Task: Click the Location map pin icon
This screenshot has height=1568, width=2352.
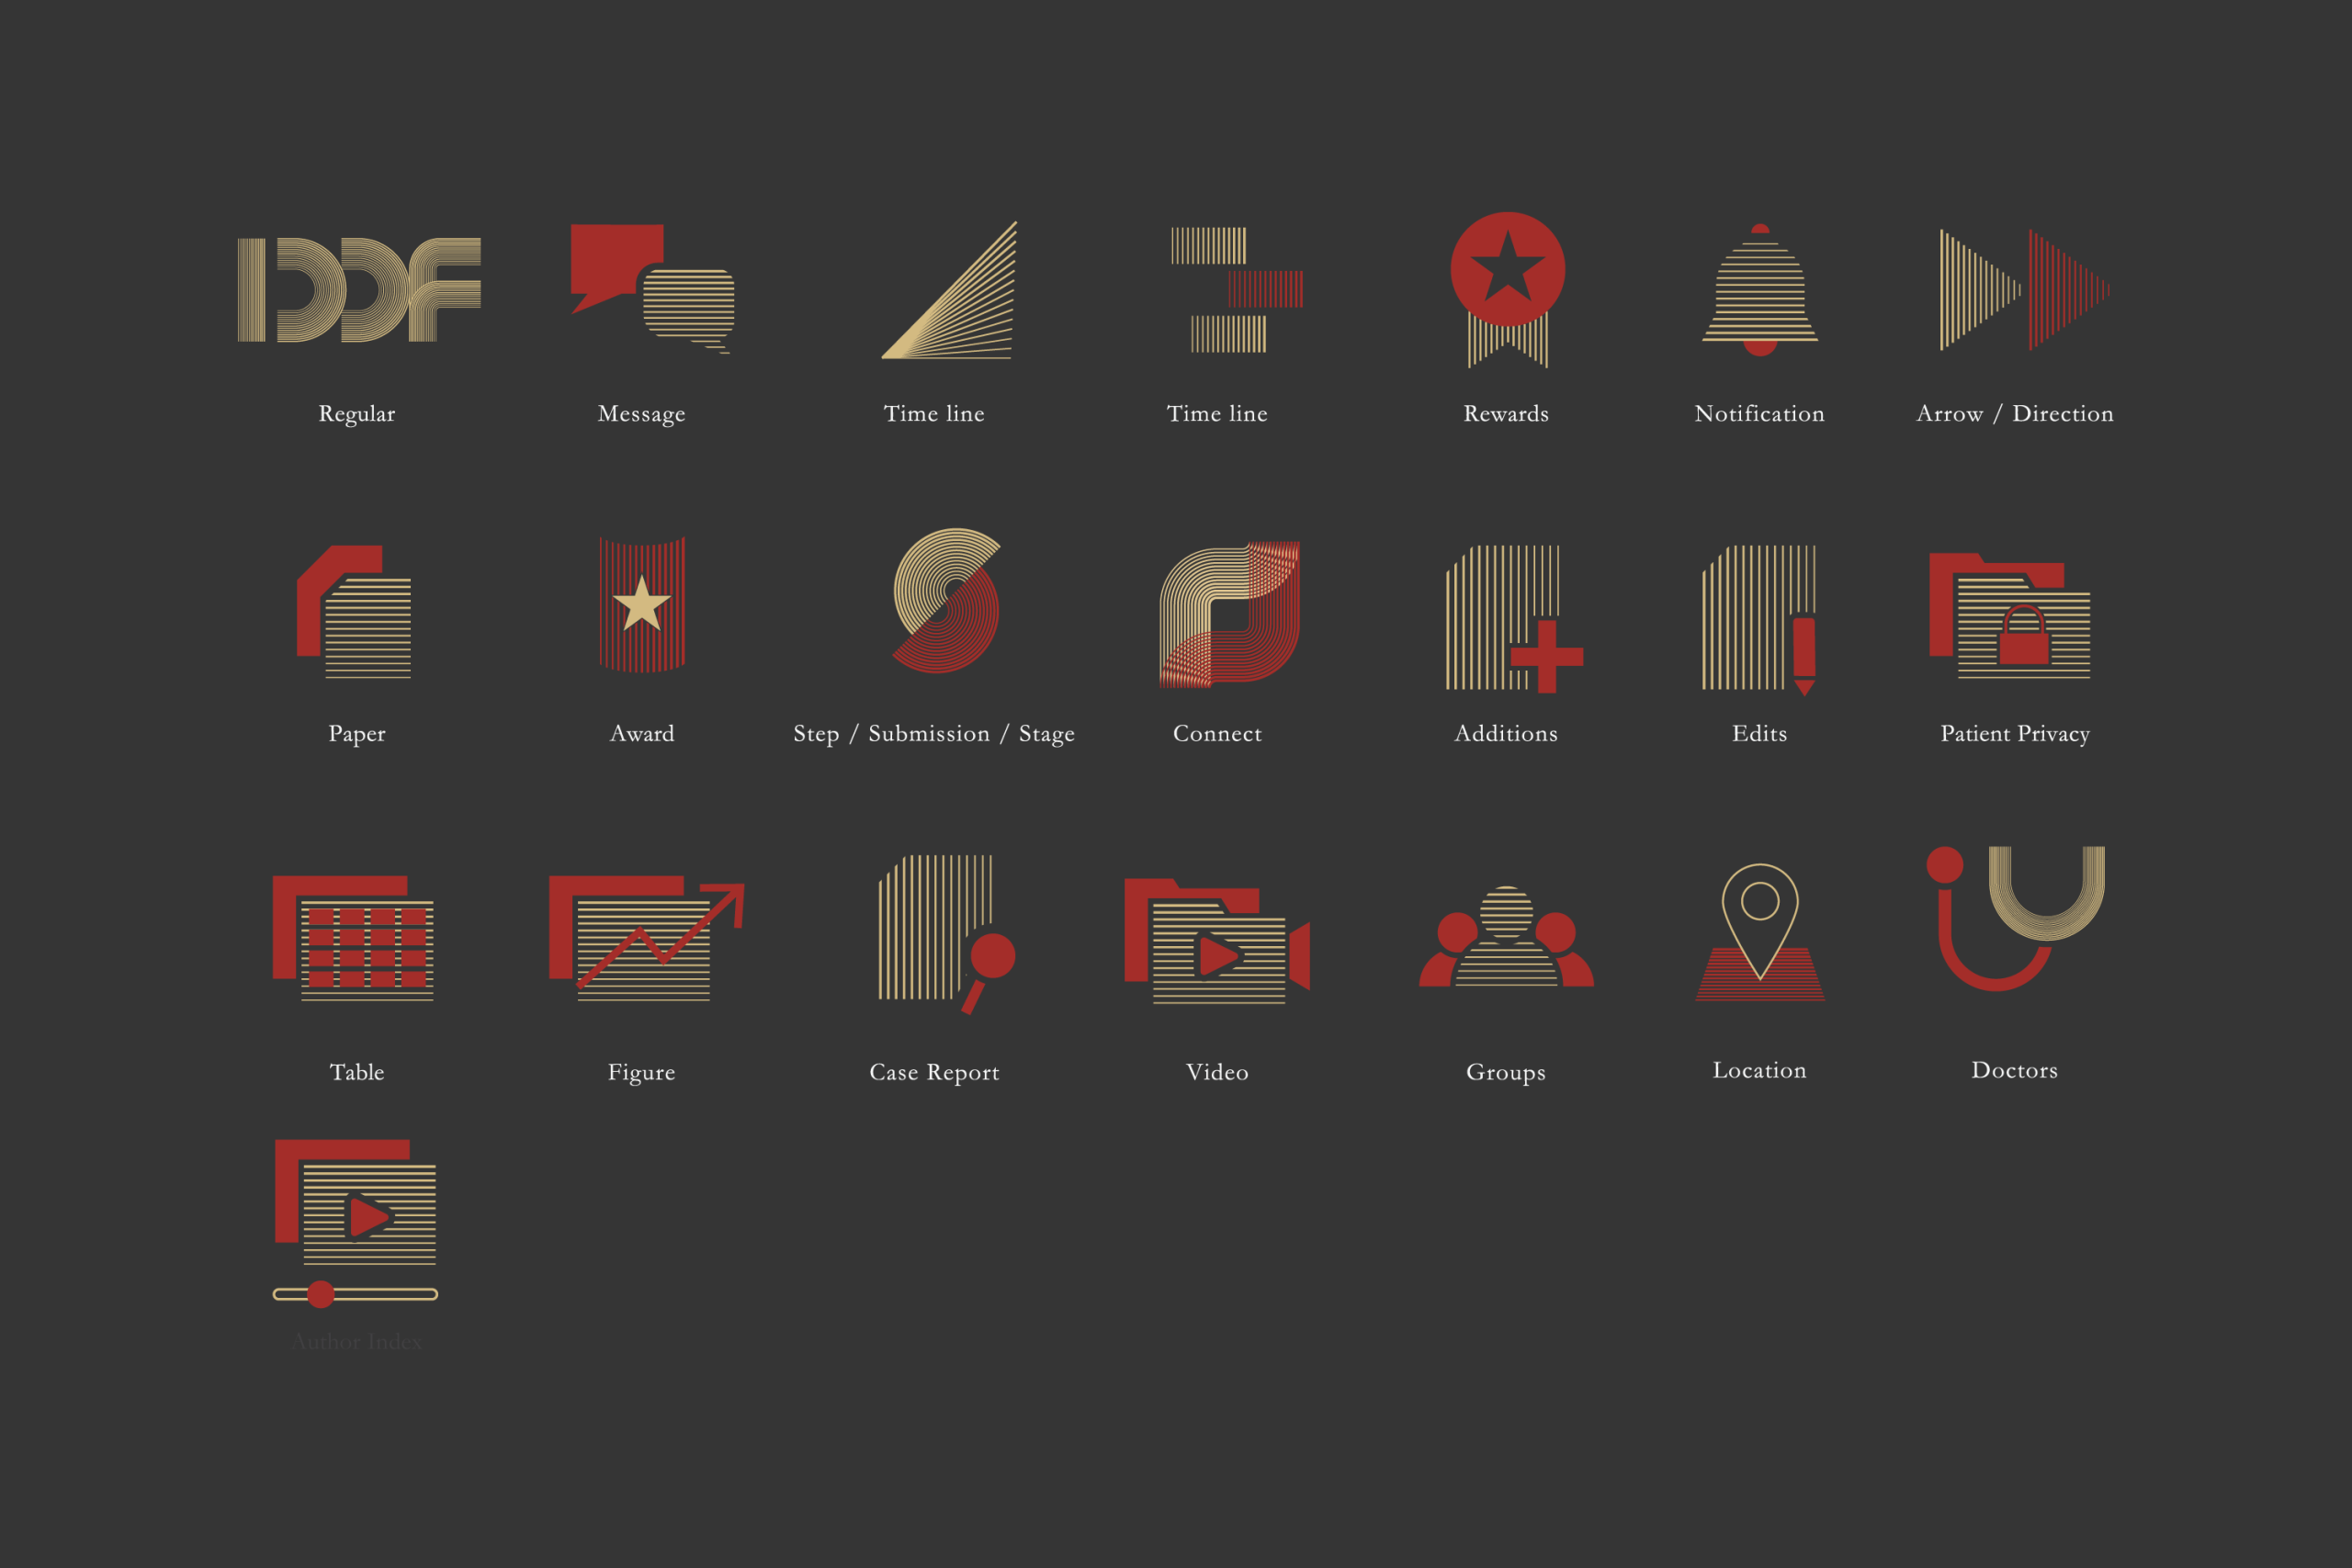Action: [x=1760, y=932]
